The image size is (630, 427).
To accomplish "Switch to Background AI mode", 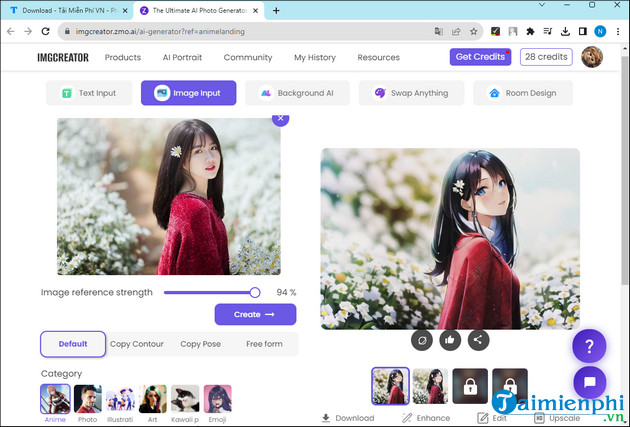I will [297, 93].
